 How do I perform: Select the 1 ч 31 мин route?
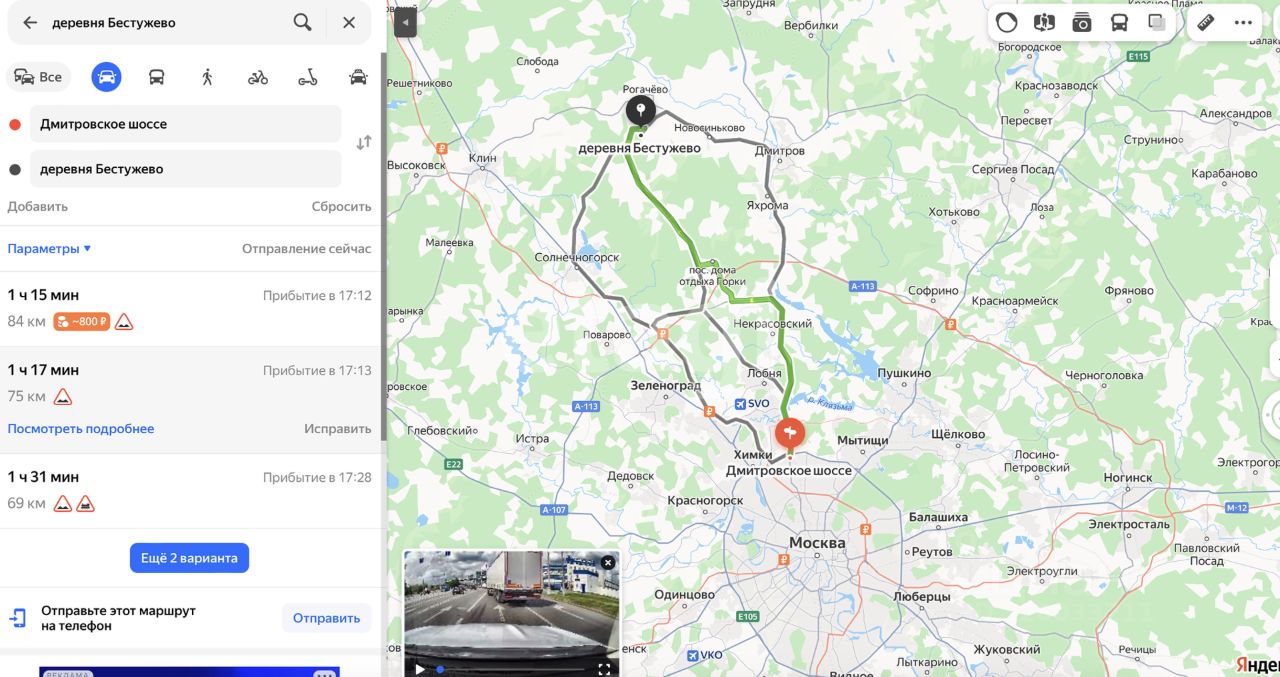(189, 490)
